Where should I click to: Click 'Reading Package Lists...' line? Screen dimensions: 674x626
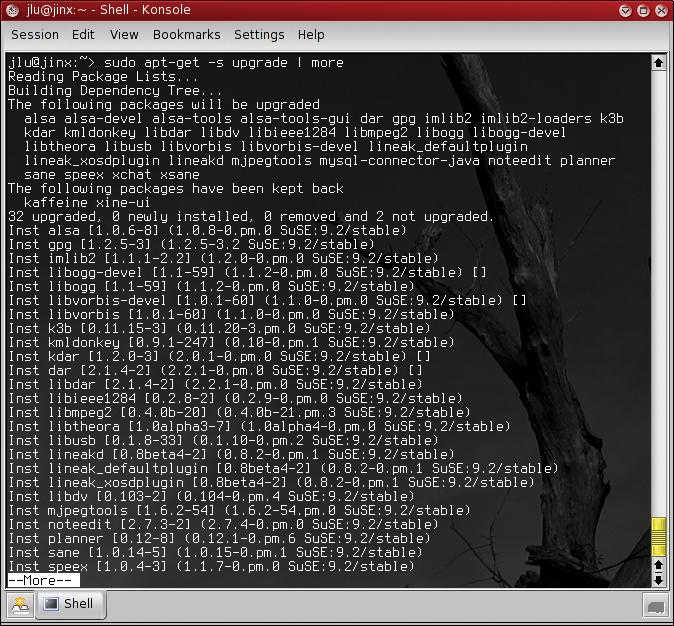pyautogui.click(x=103, y=77)
